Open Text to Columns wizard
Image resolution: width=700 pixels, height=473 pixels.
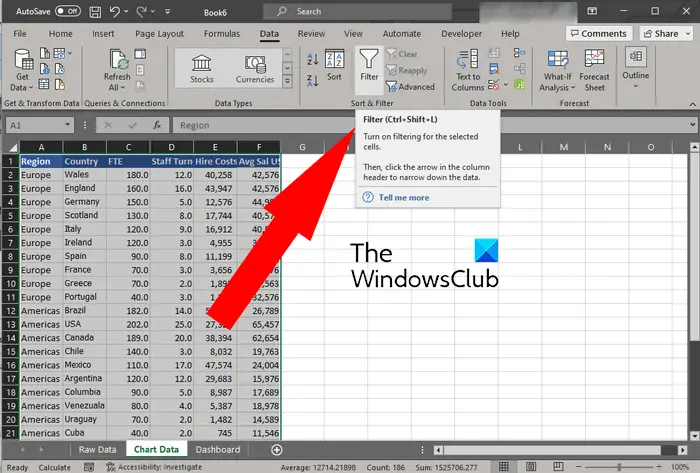(x=467, y=71)
